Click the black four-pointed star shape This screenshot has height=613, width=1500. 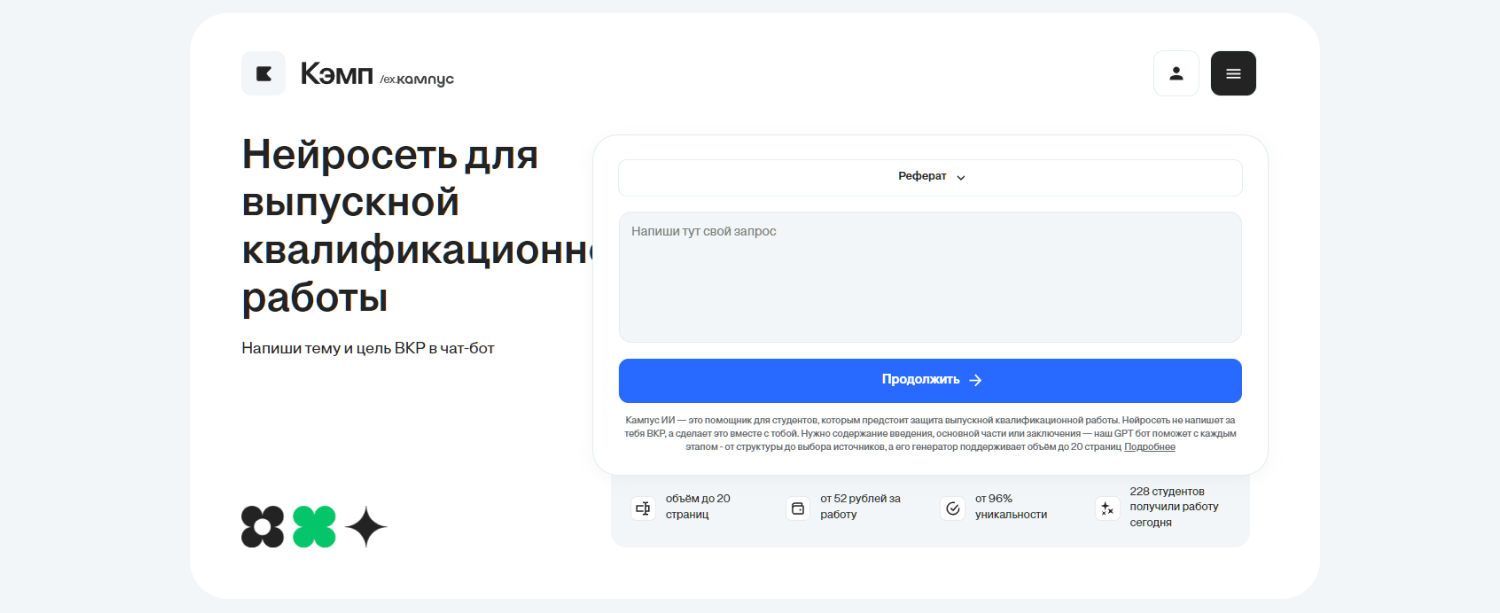pos(366,526)
